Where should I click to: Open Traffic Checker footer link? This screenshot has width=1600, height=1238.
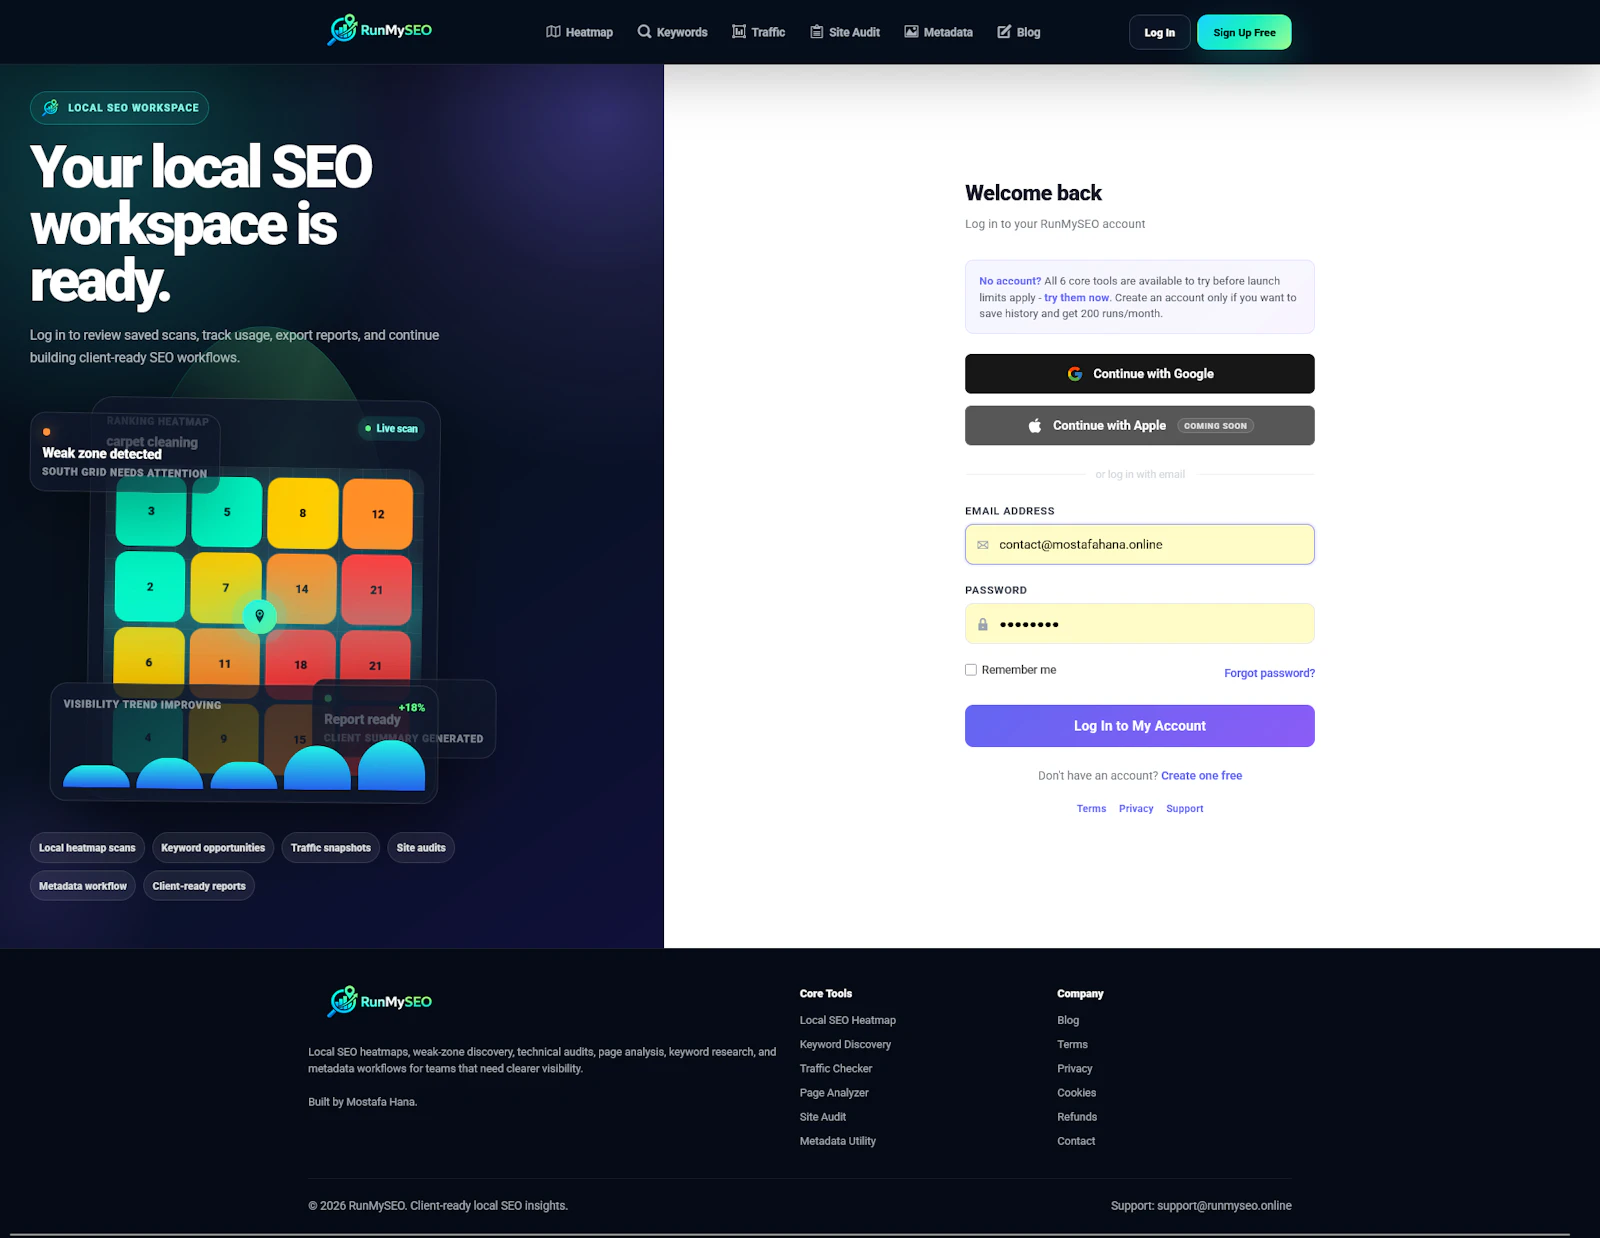pos(836,1069)
